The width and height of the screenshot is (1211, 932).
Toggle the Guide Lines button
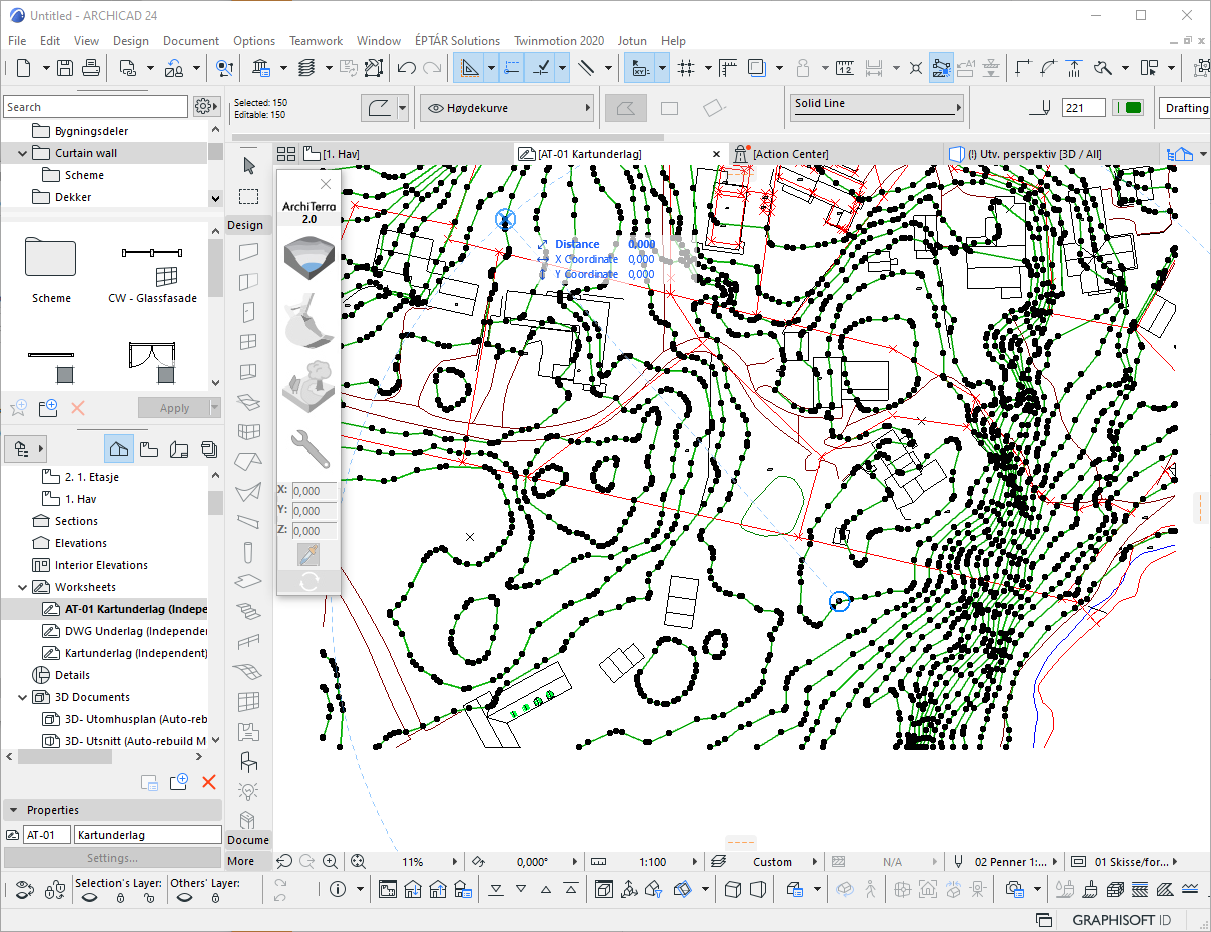470,68
